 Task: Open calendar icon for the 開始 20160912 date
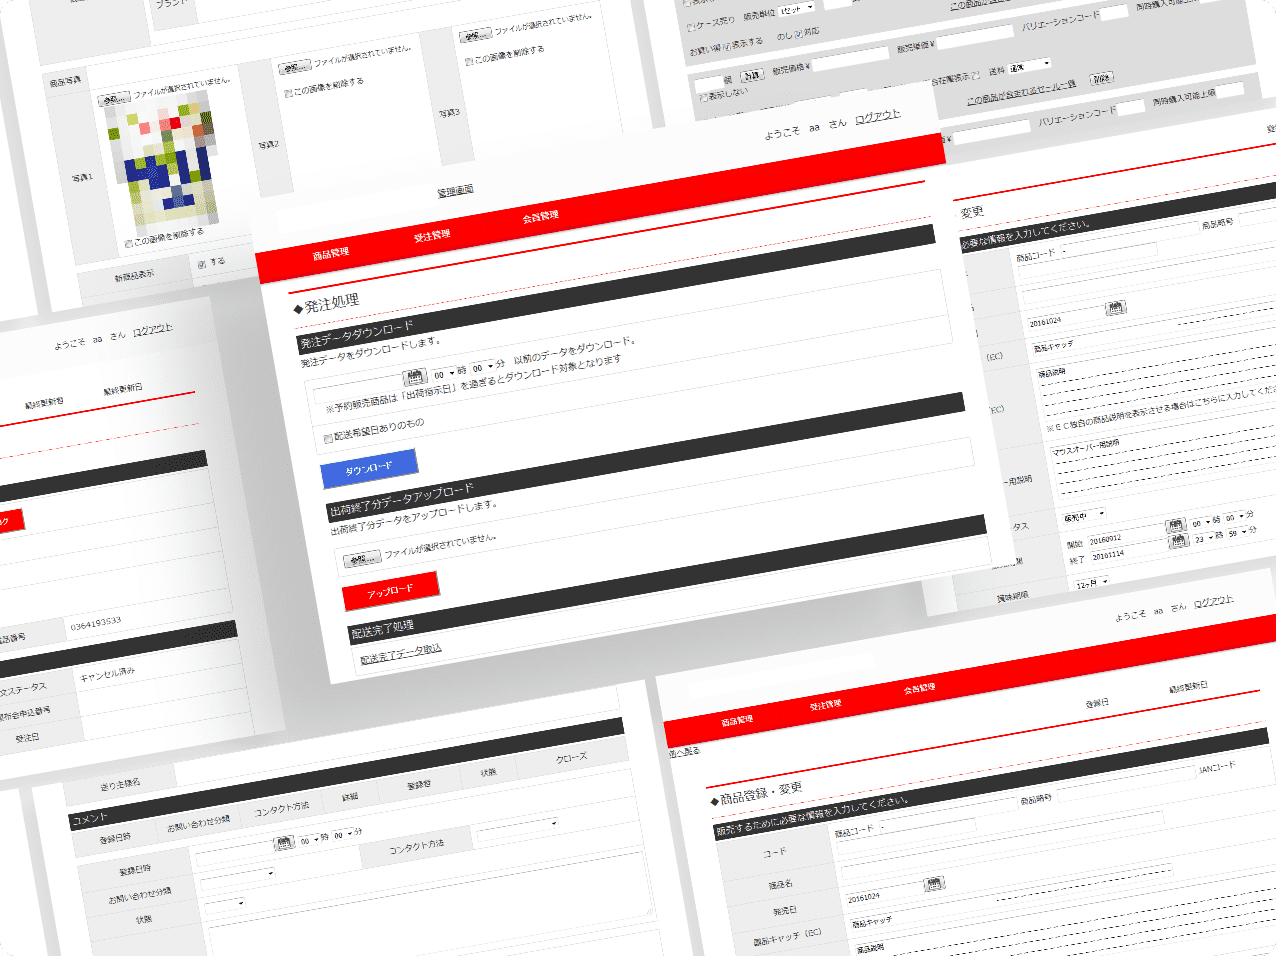pyautogui.click(x=1176, y=526)
